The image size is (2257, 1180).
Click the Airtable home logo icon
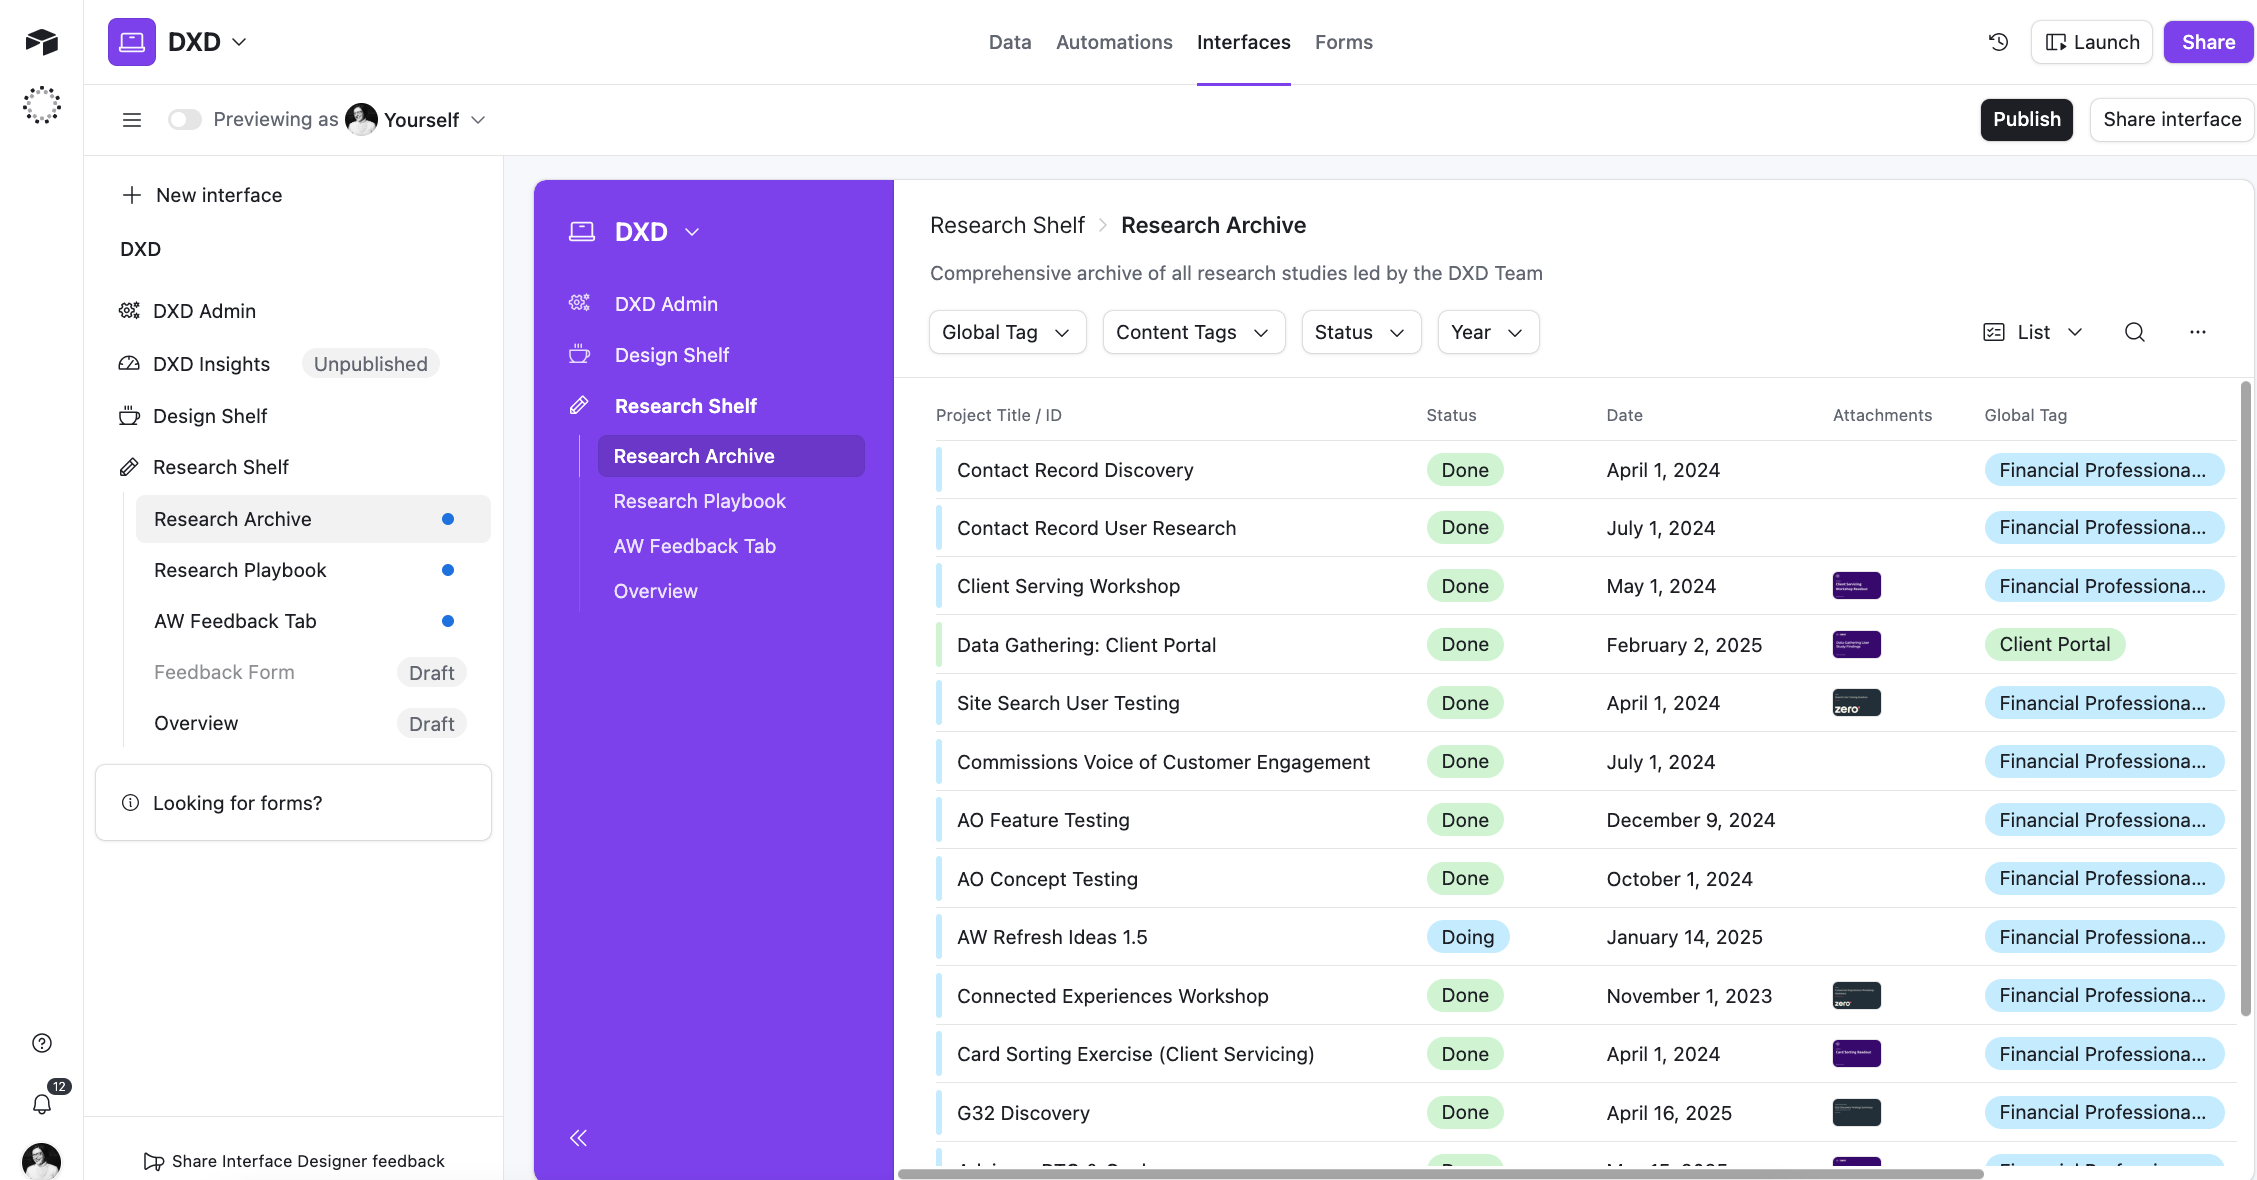pyautogui.click(x=42, y=42)
